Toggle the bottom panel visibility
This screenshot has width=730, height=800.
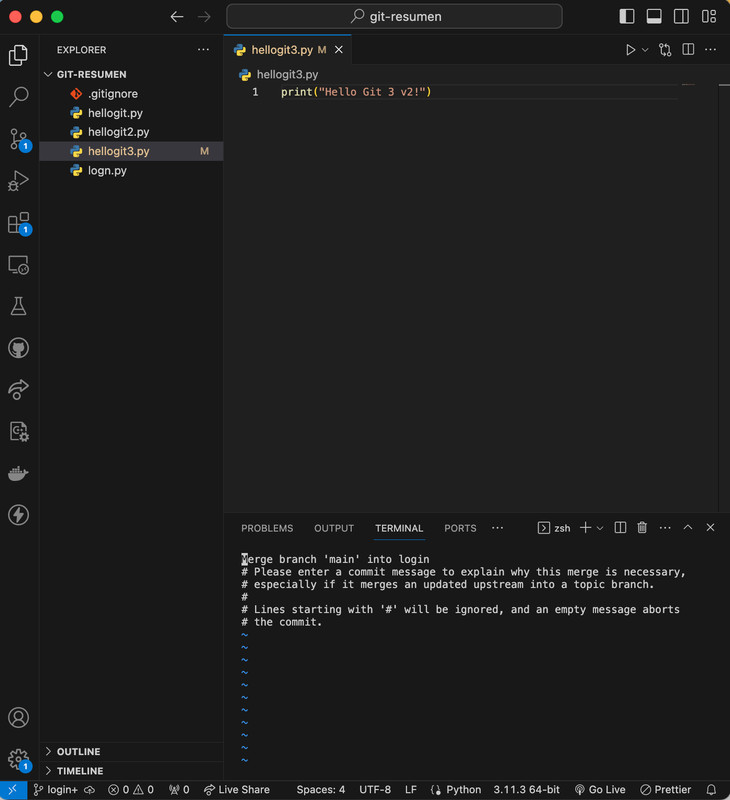(654, 16)
